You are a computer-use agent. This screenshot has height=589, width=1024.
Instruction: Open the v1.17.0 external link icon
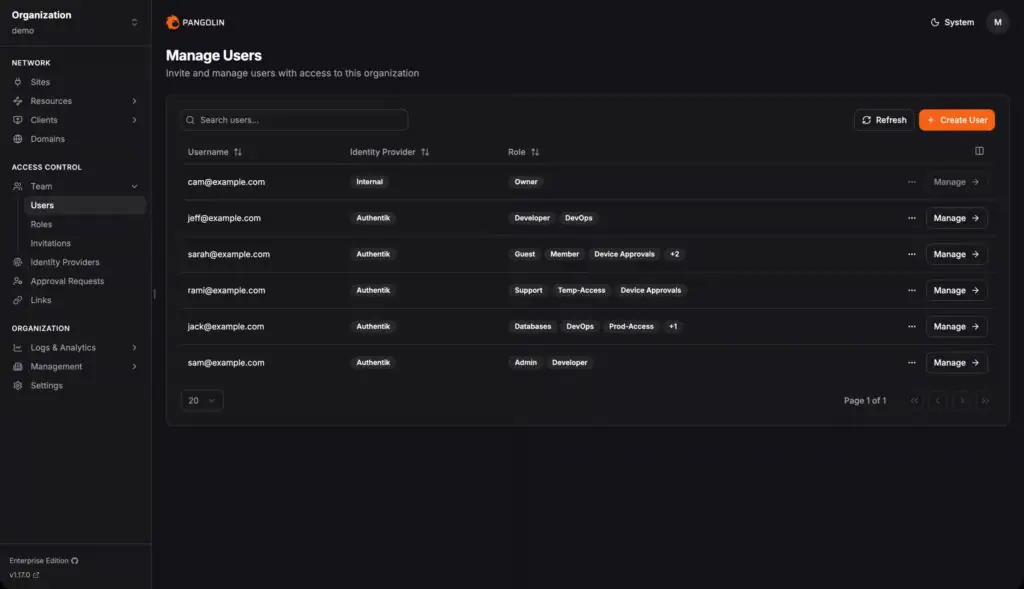[37, 575]
